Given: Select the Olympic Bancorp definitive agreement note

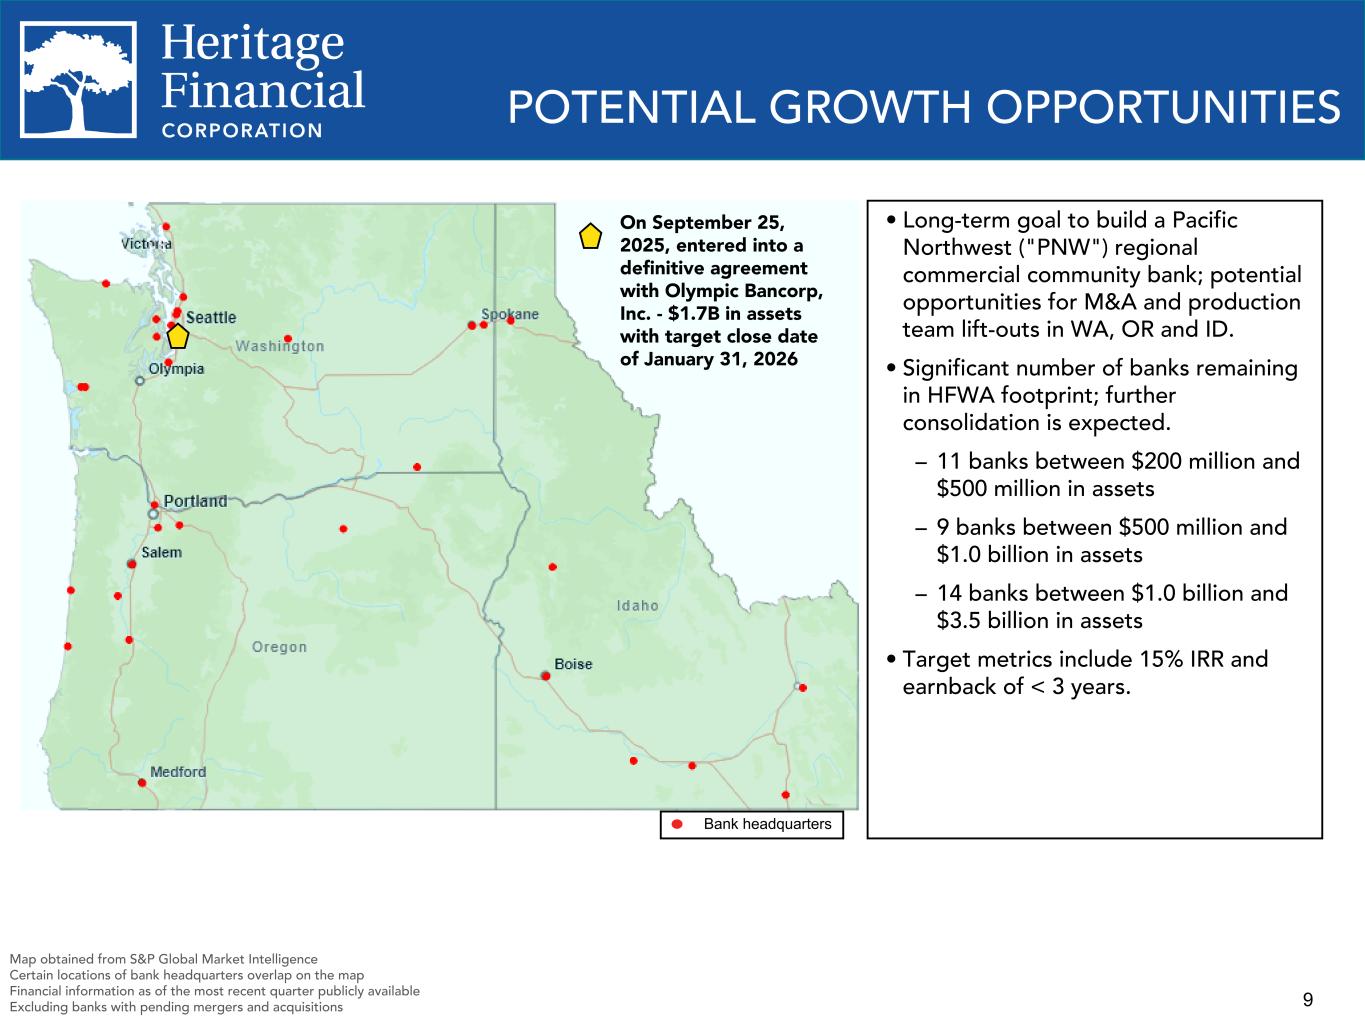Looking at the screenshot, I should click(x=721, y=290).
